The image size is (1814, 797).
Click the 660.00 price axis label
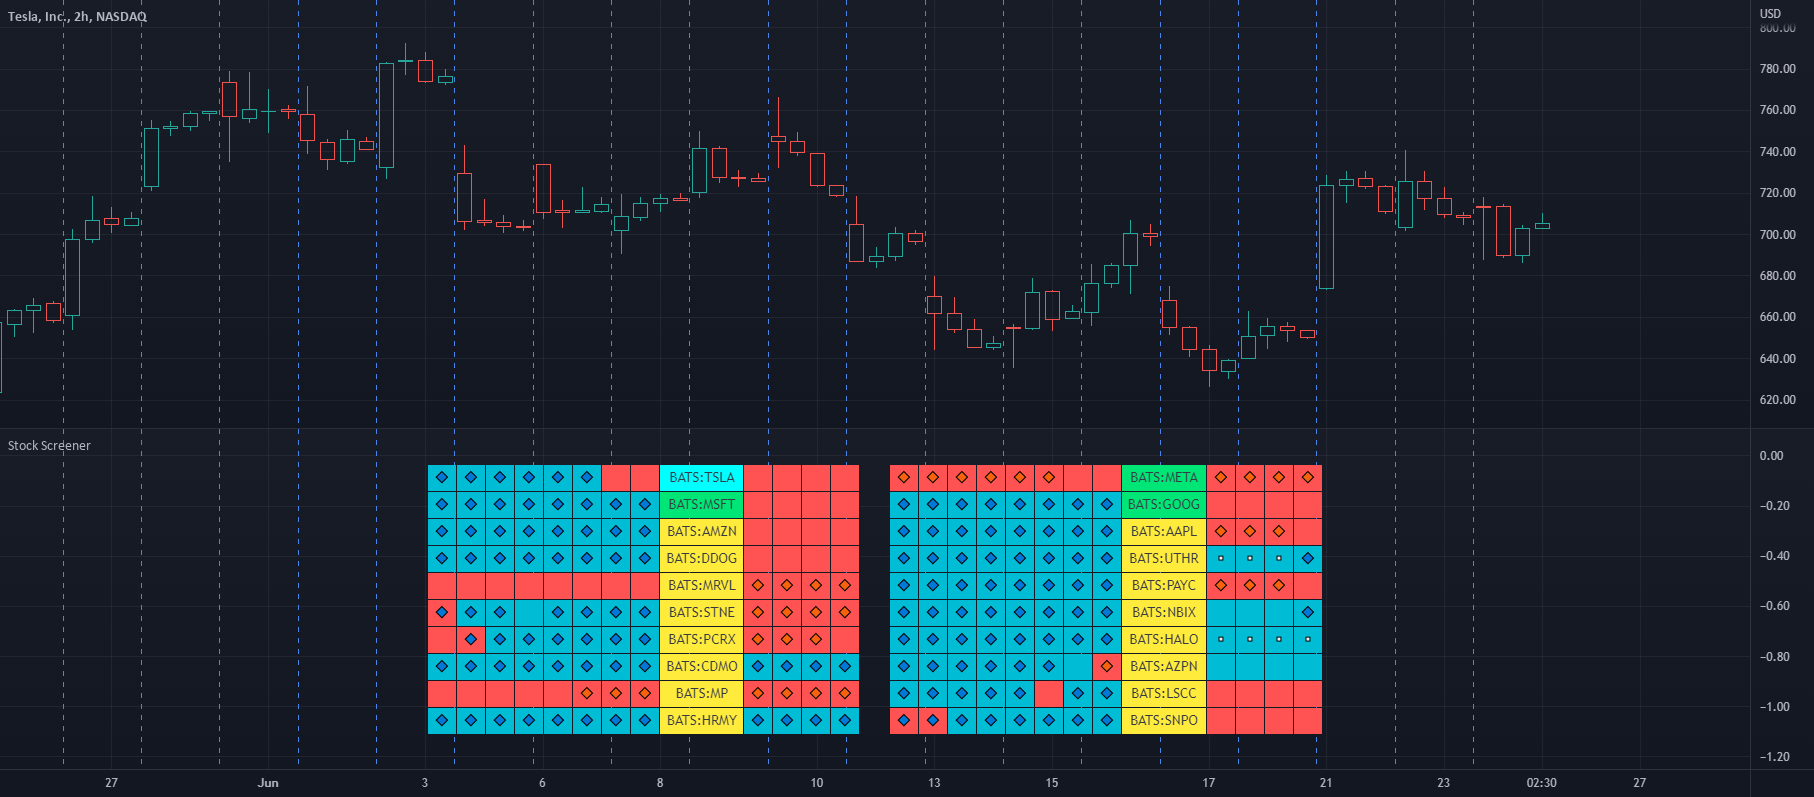click(x=1778, y=317)
